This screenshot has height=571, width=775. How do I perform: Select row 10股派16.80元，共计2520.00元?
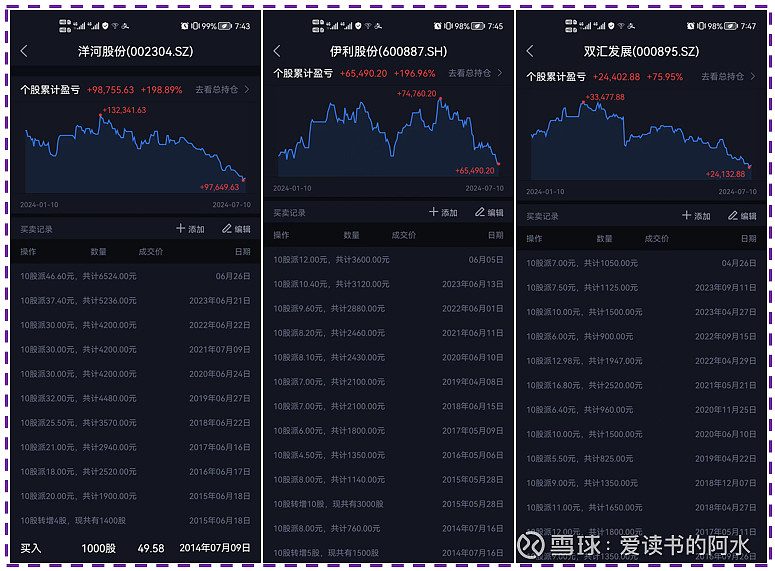tap(641, 385)
